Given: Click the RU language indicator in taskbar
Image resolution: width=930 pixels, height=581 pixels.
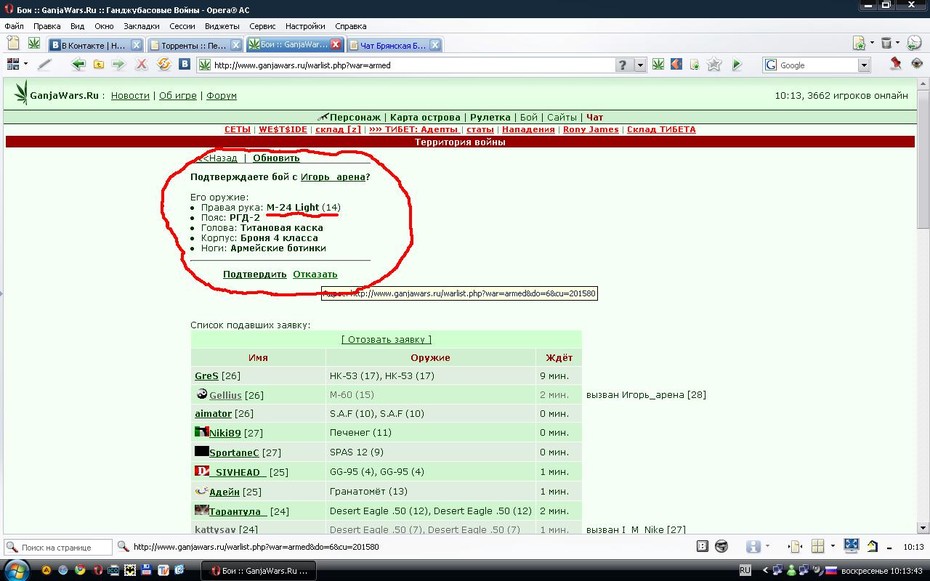Looking at the screenshot, I should [745, 570].
